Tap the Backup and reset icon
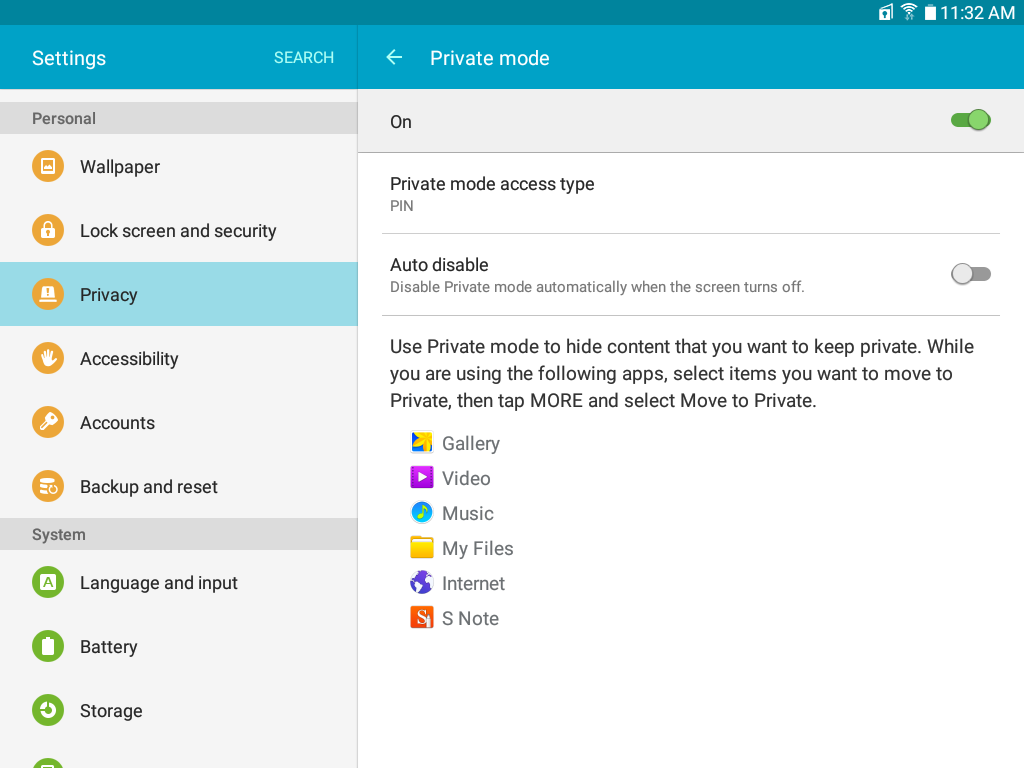Screen dimensions: 1024x768 pyautogui.click(x=48, y=486)
